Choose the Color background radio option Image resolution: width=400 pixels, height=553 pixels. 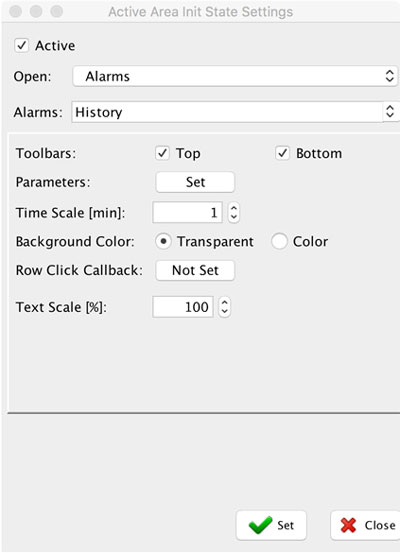(x=279, y=242)
